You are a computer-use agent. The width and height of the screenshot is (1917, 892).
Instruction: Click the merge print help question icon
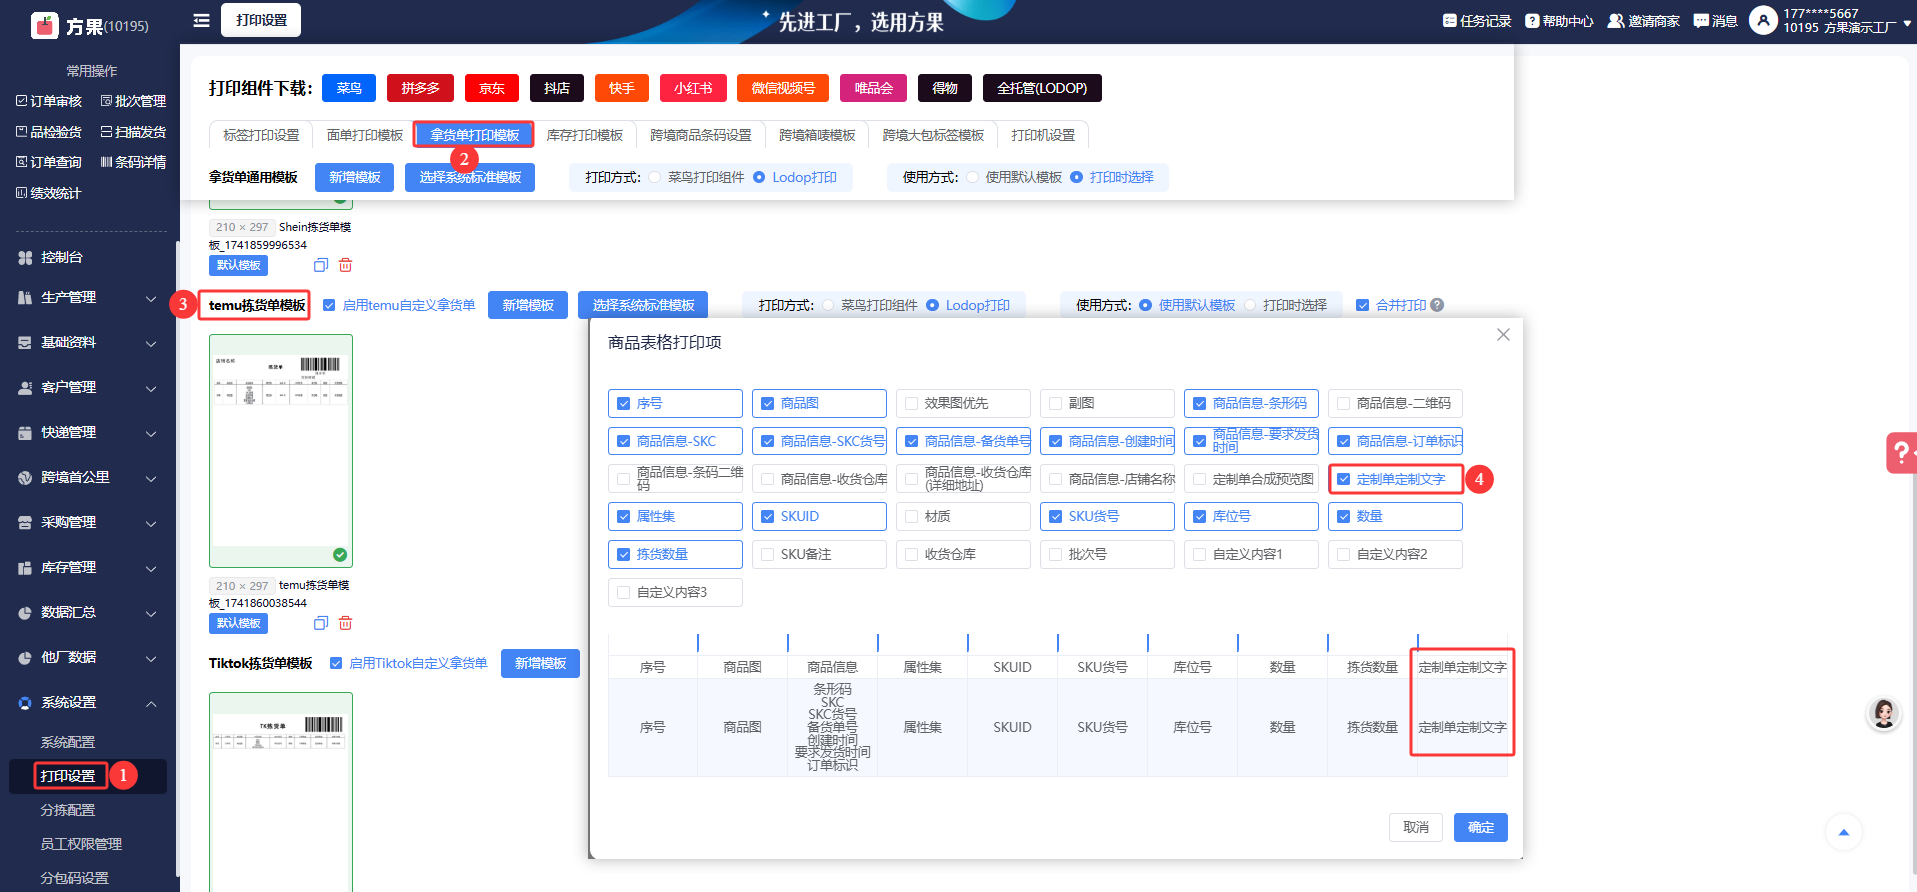(x=1437, y=305)
